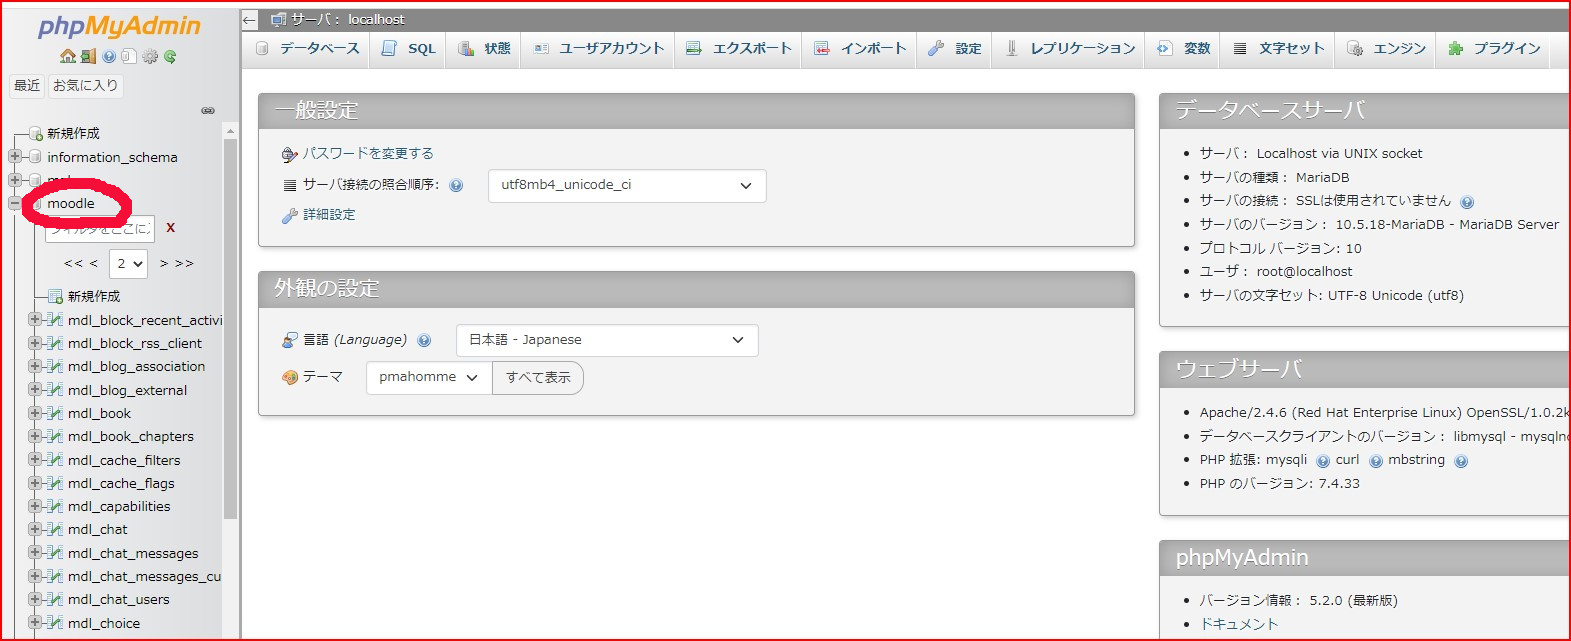Viewport: 1571px width, 641px height.
Task: Go to first table page <<
Action: click(x=73, y=264)
